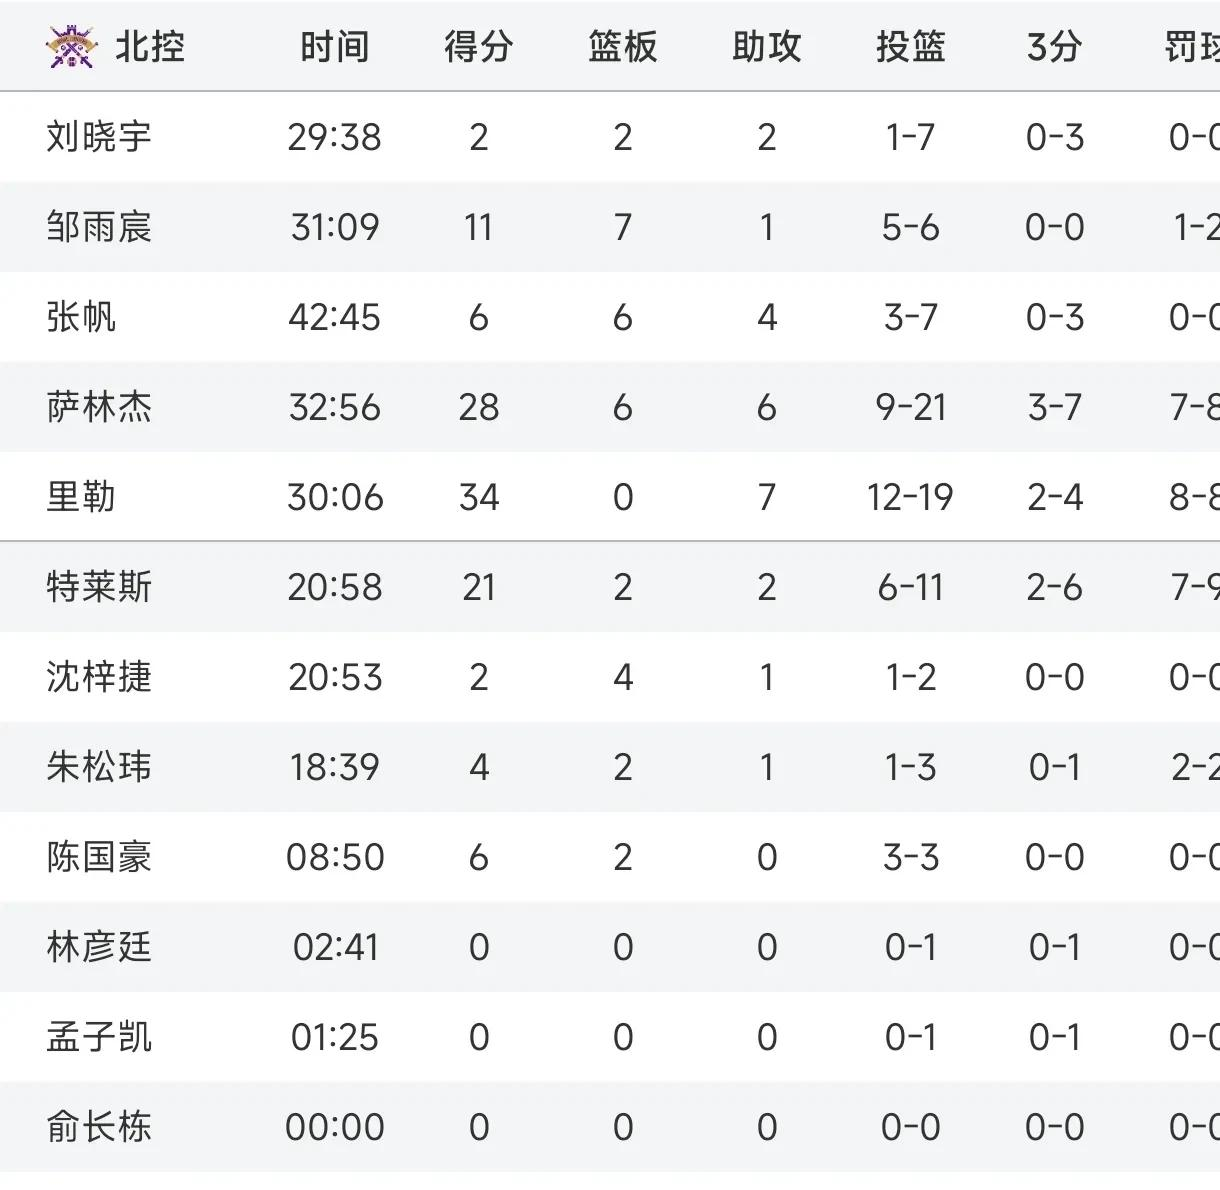Select the 投篮 column header
Screen dimensions: 1220x1190
pos(910,47)
